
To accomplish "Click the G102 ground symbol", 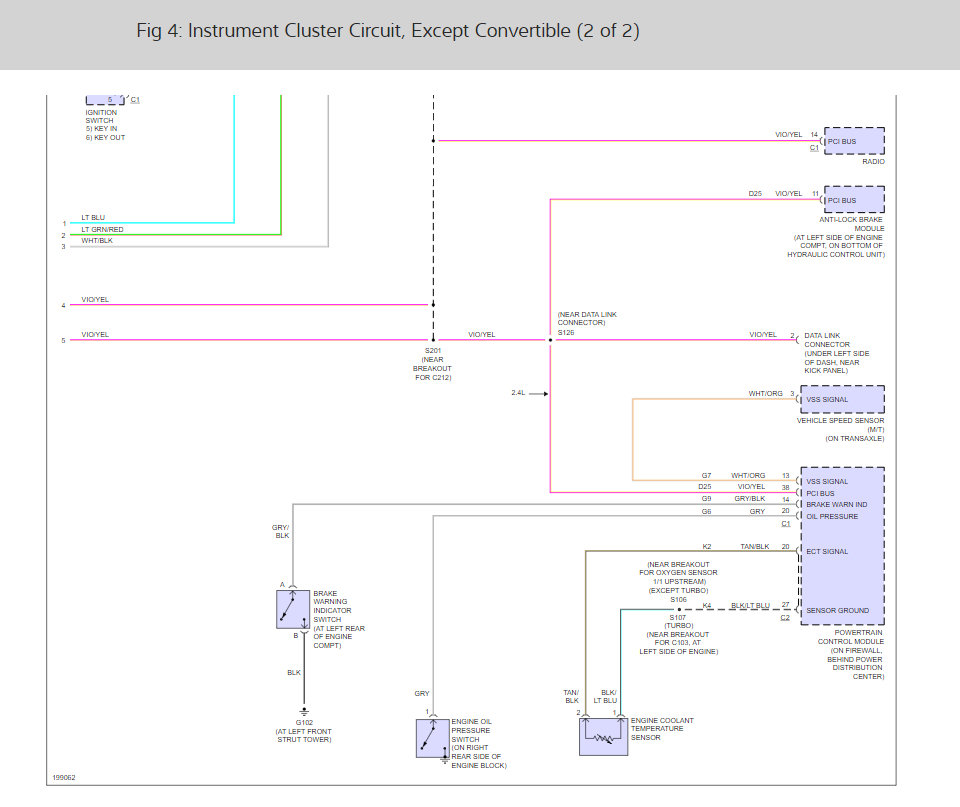I will tap(304, 711).
